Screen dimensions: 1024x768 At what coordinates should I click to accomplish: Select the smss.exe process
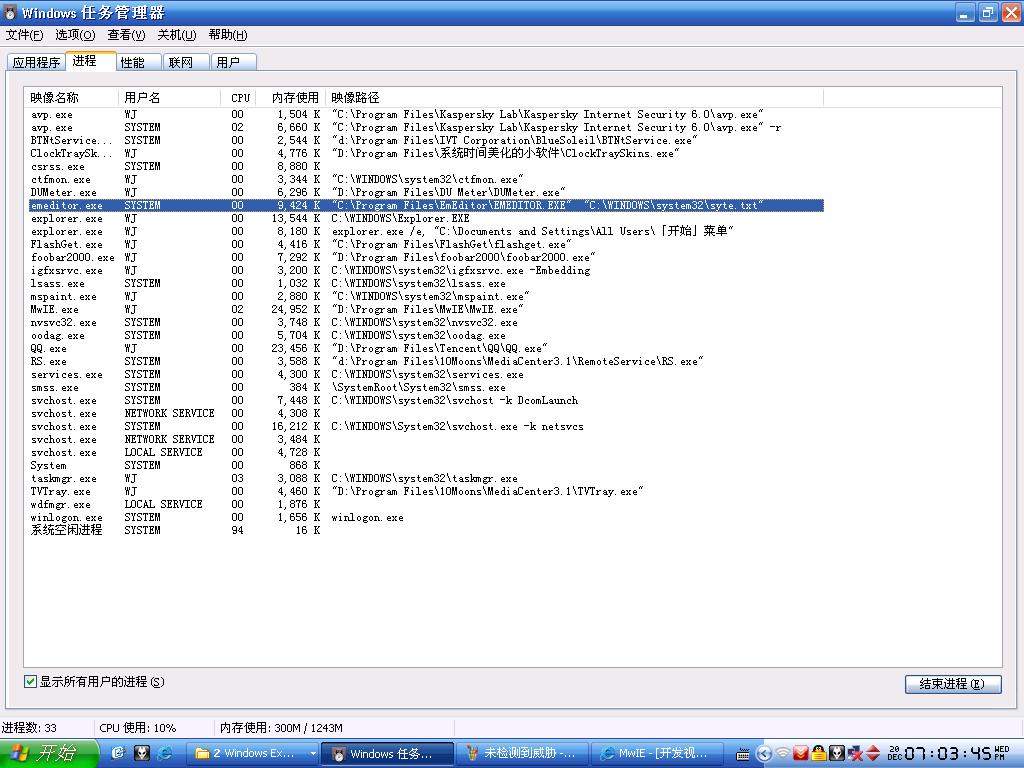426,387
